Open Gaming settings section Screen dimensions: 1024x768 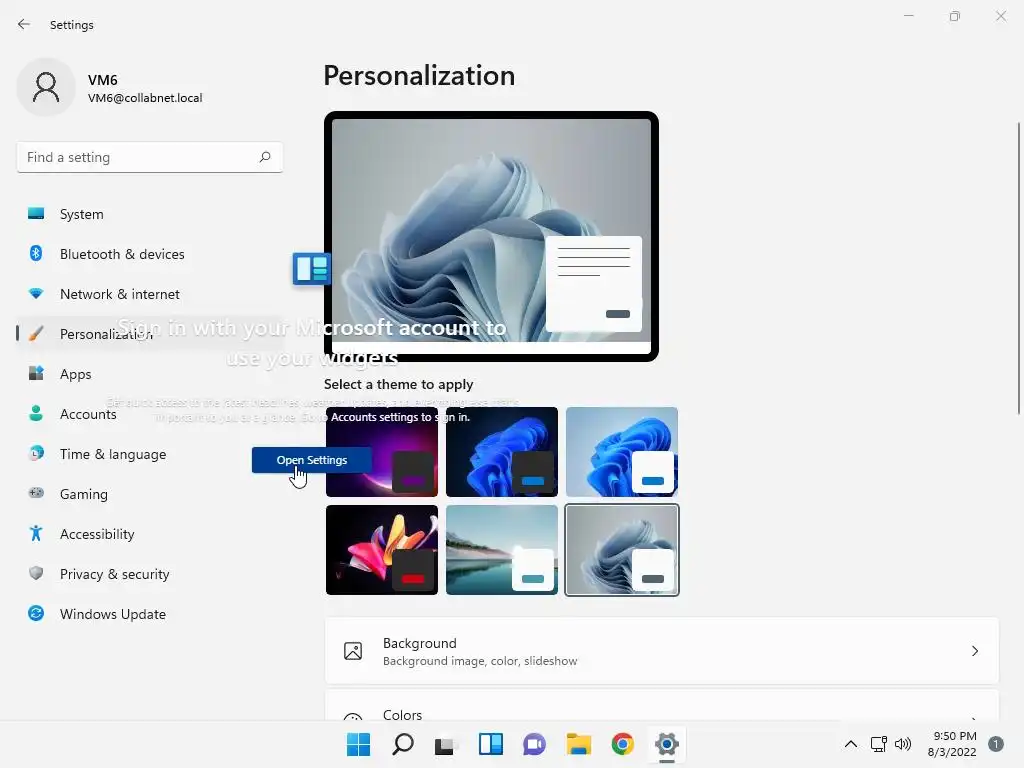tap(150, 493)
